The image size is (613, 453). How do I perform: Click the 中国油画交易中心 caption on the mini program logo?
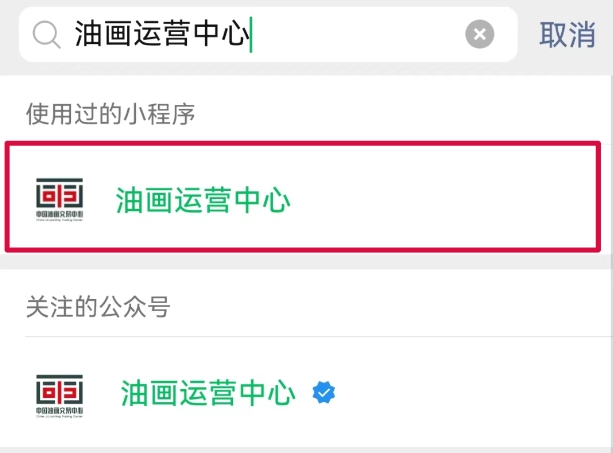(x=59, y=214)
